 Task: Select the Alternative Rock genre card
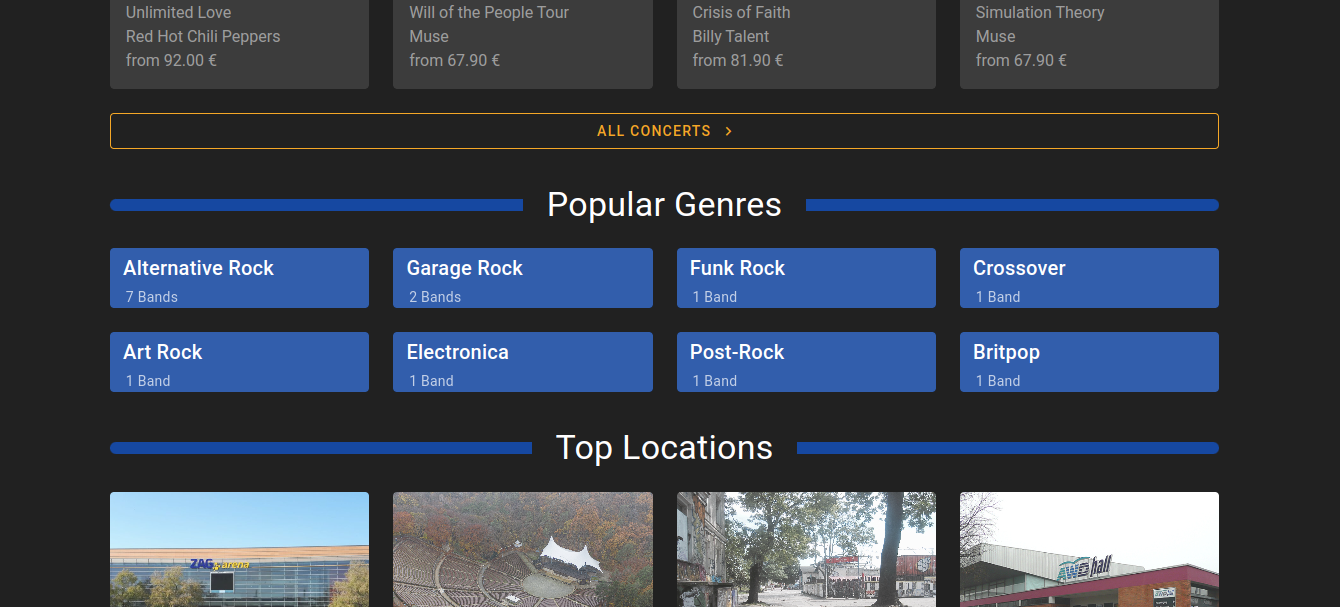tap(239, 278)
